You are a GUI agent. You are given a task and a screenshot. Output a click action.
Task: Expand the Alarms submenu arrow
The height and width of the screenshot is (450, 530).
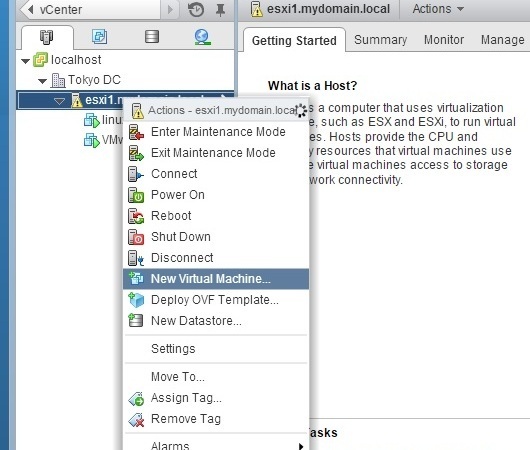(300, 447)
